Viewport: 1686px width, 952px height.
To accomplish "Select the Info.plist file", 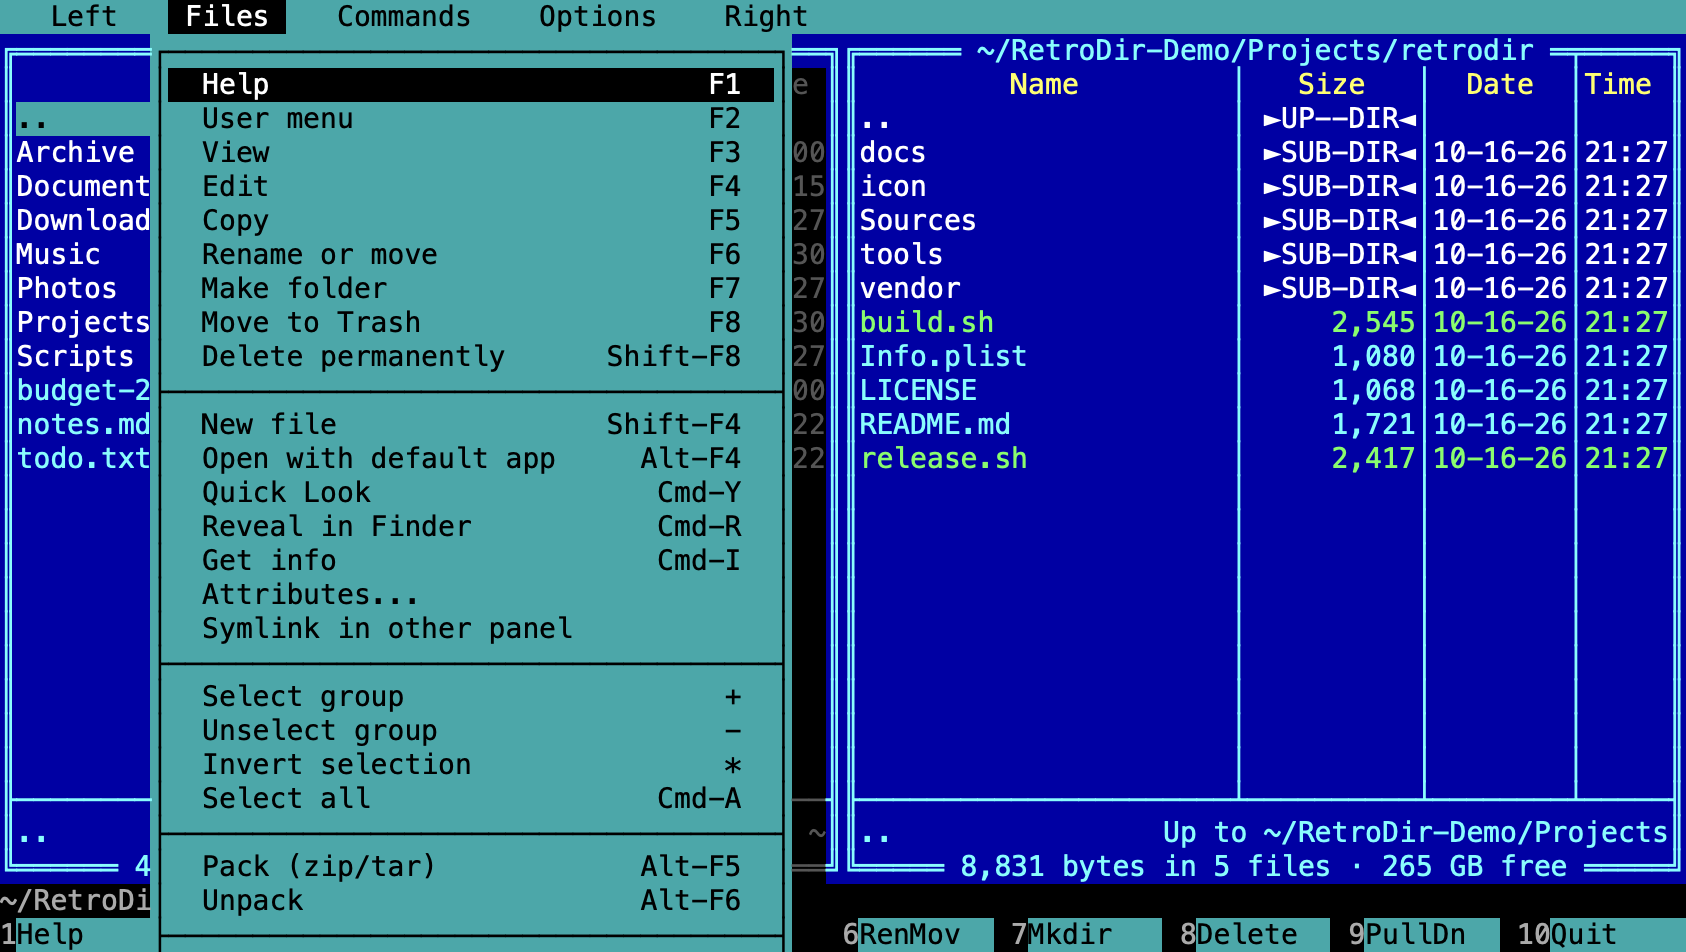I will (1264, 357).
